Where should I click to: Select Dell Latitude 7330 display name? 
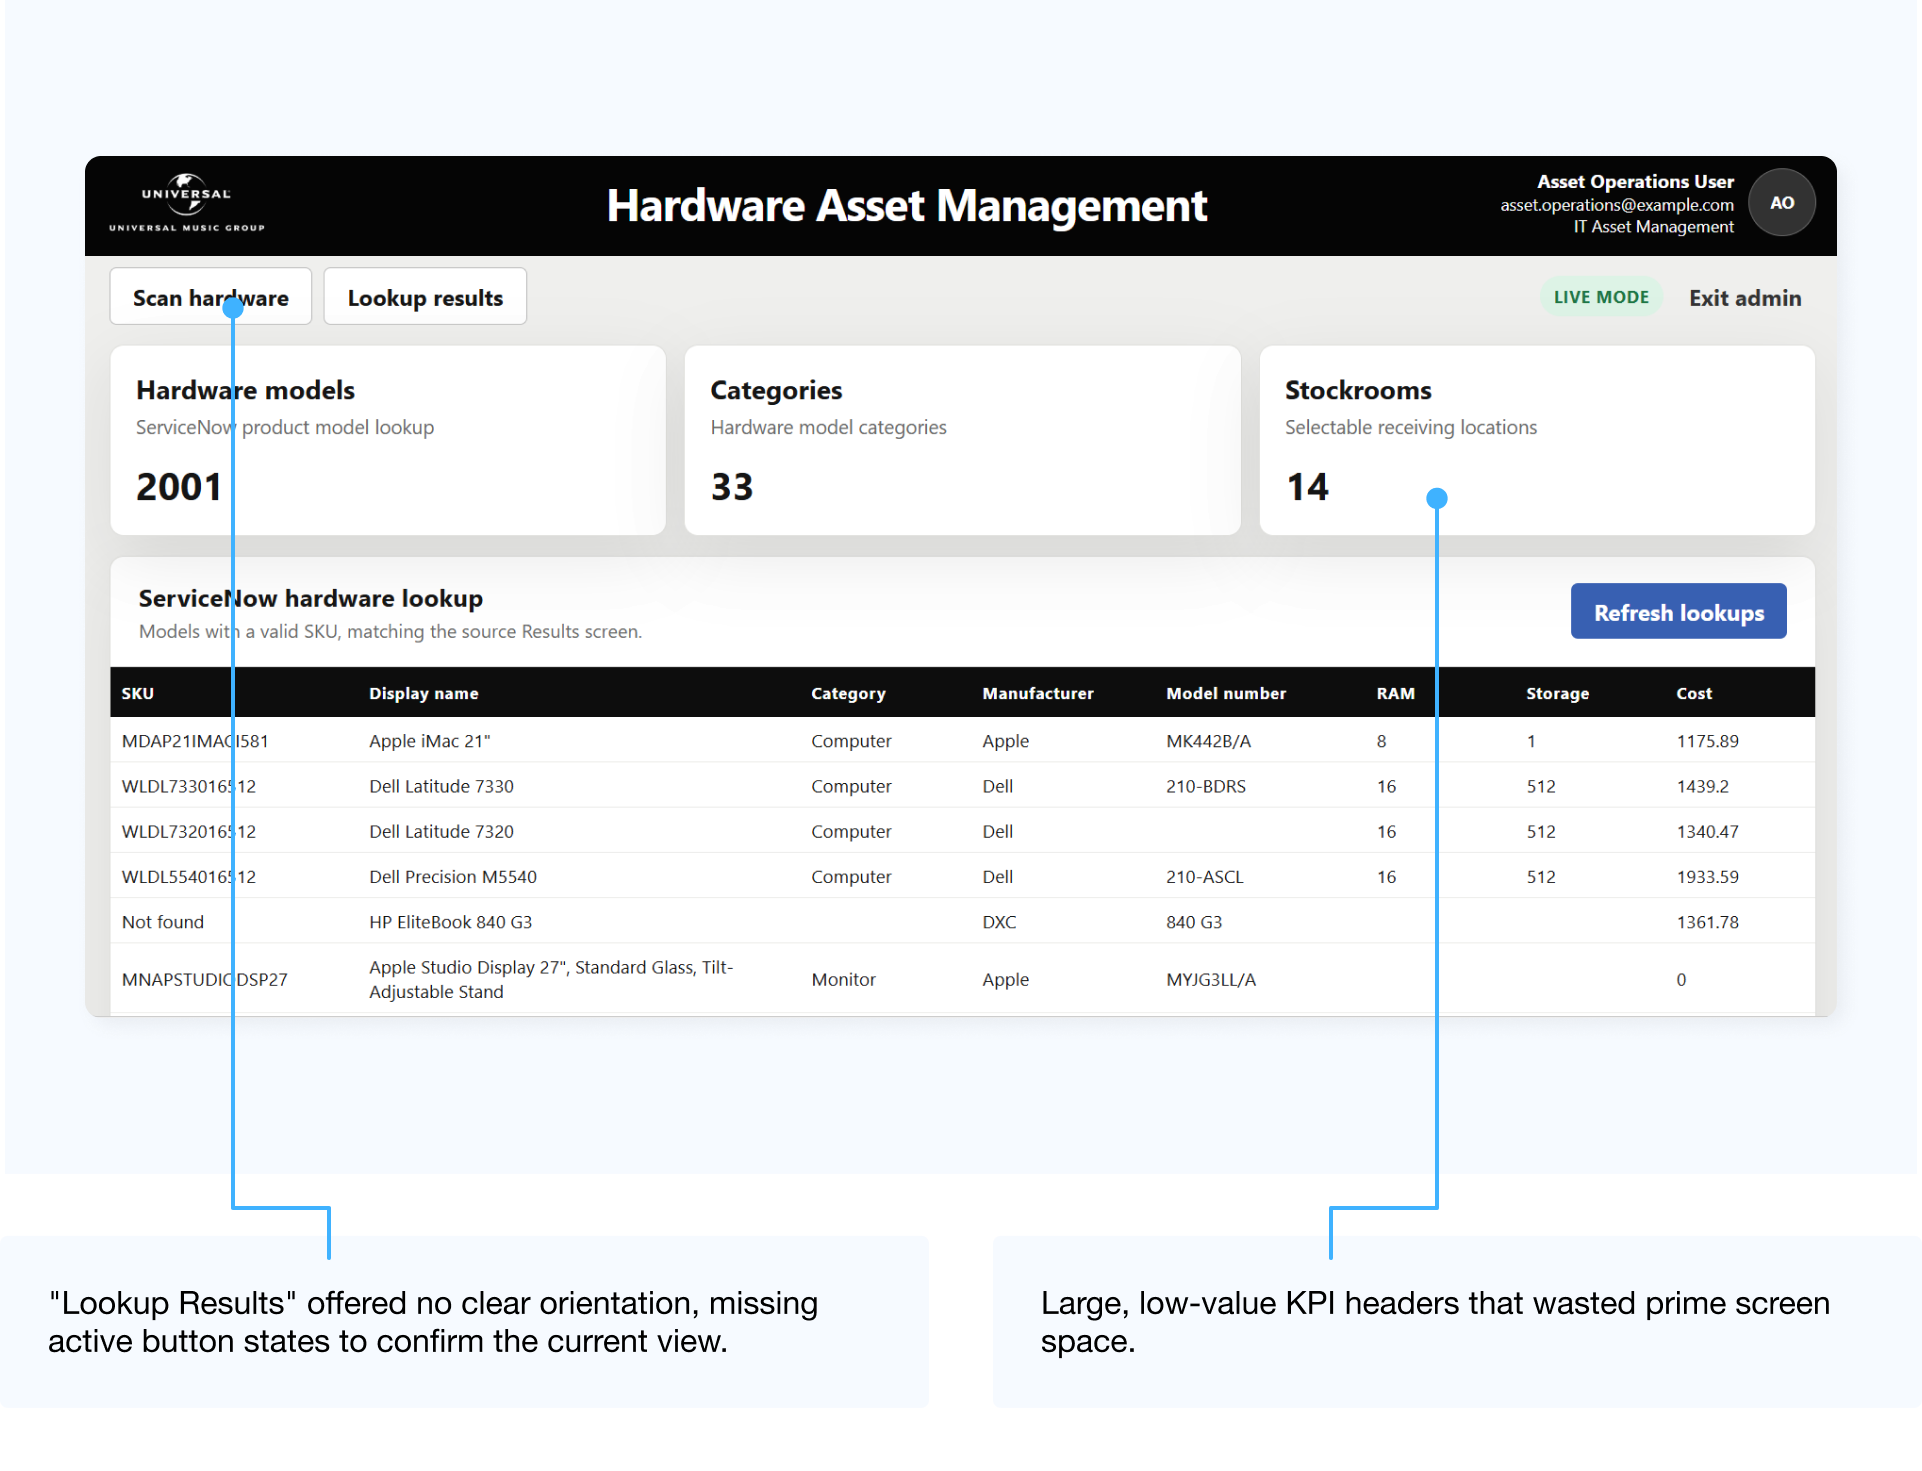point(441,786)
